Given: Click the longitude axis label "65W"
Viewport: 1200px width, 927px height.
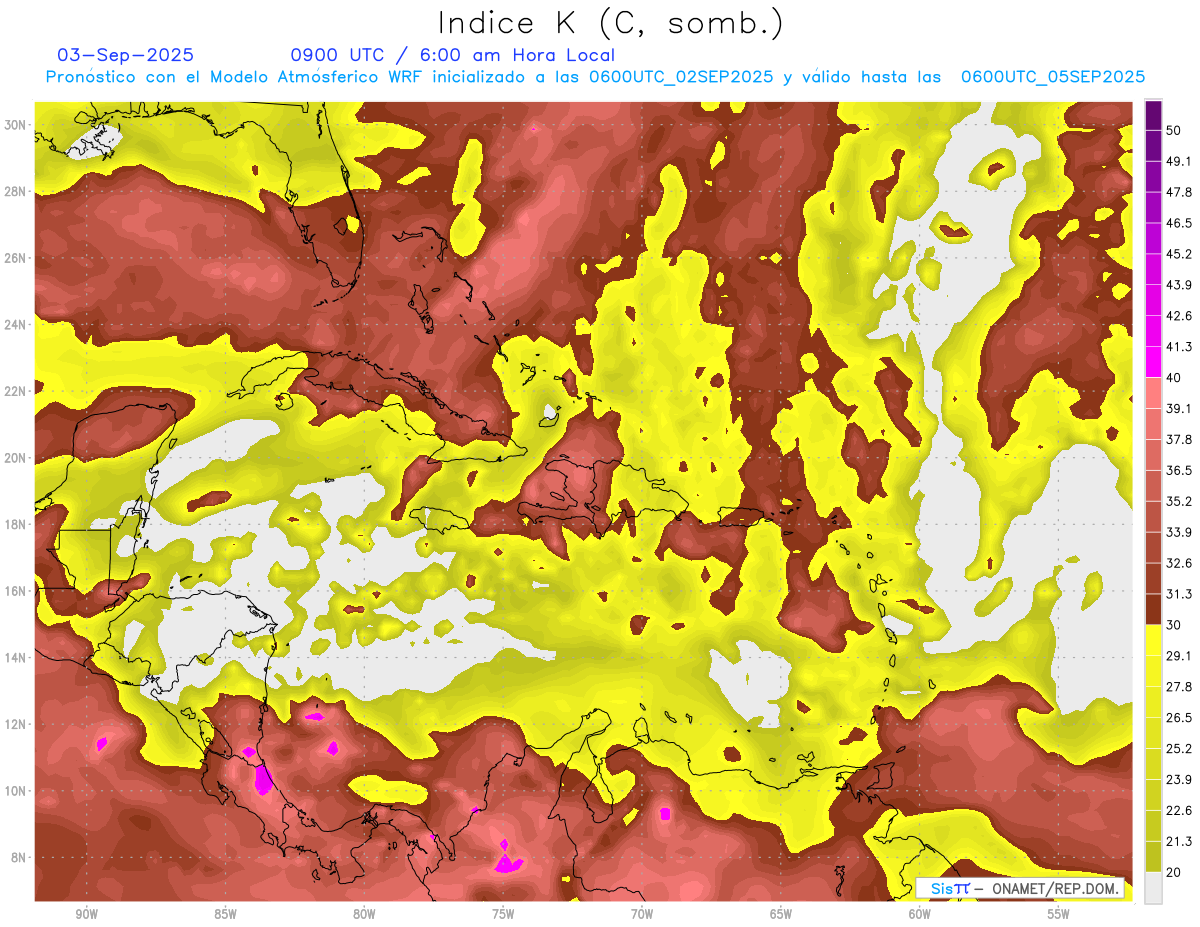Looking at the screenshot, I should point(781,914).
